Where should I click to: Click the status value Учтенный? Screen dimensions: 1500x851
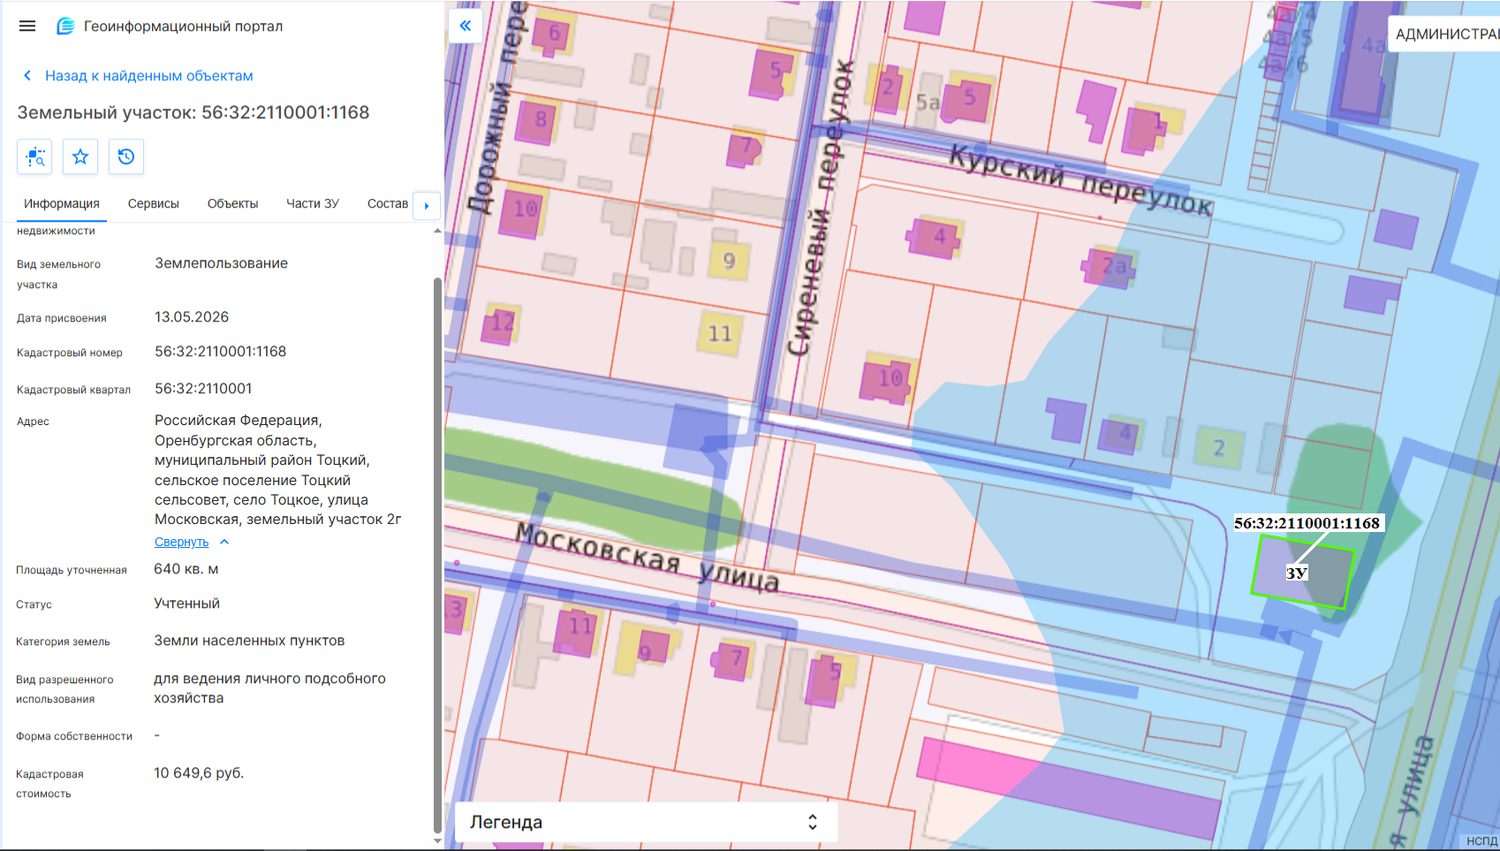(x=187, y=603)
